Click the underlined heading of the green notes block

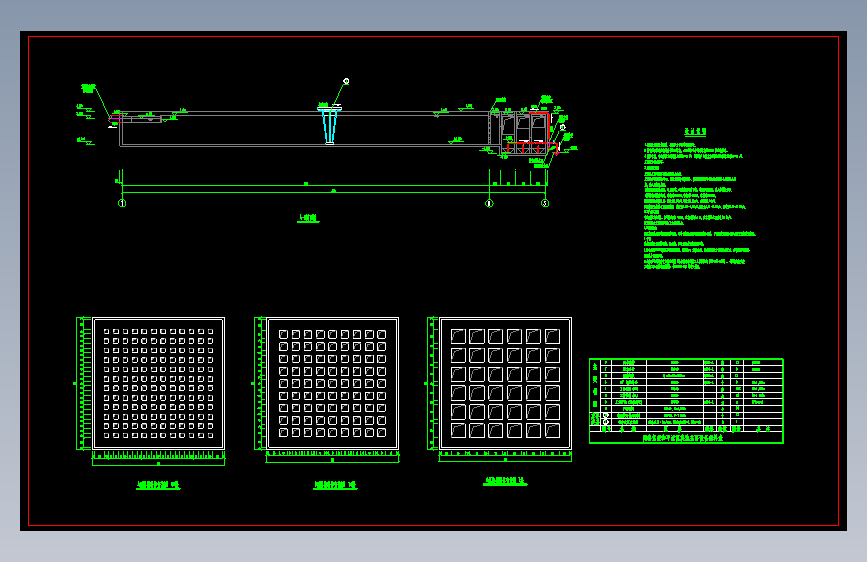(x=695, y=132)
